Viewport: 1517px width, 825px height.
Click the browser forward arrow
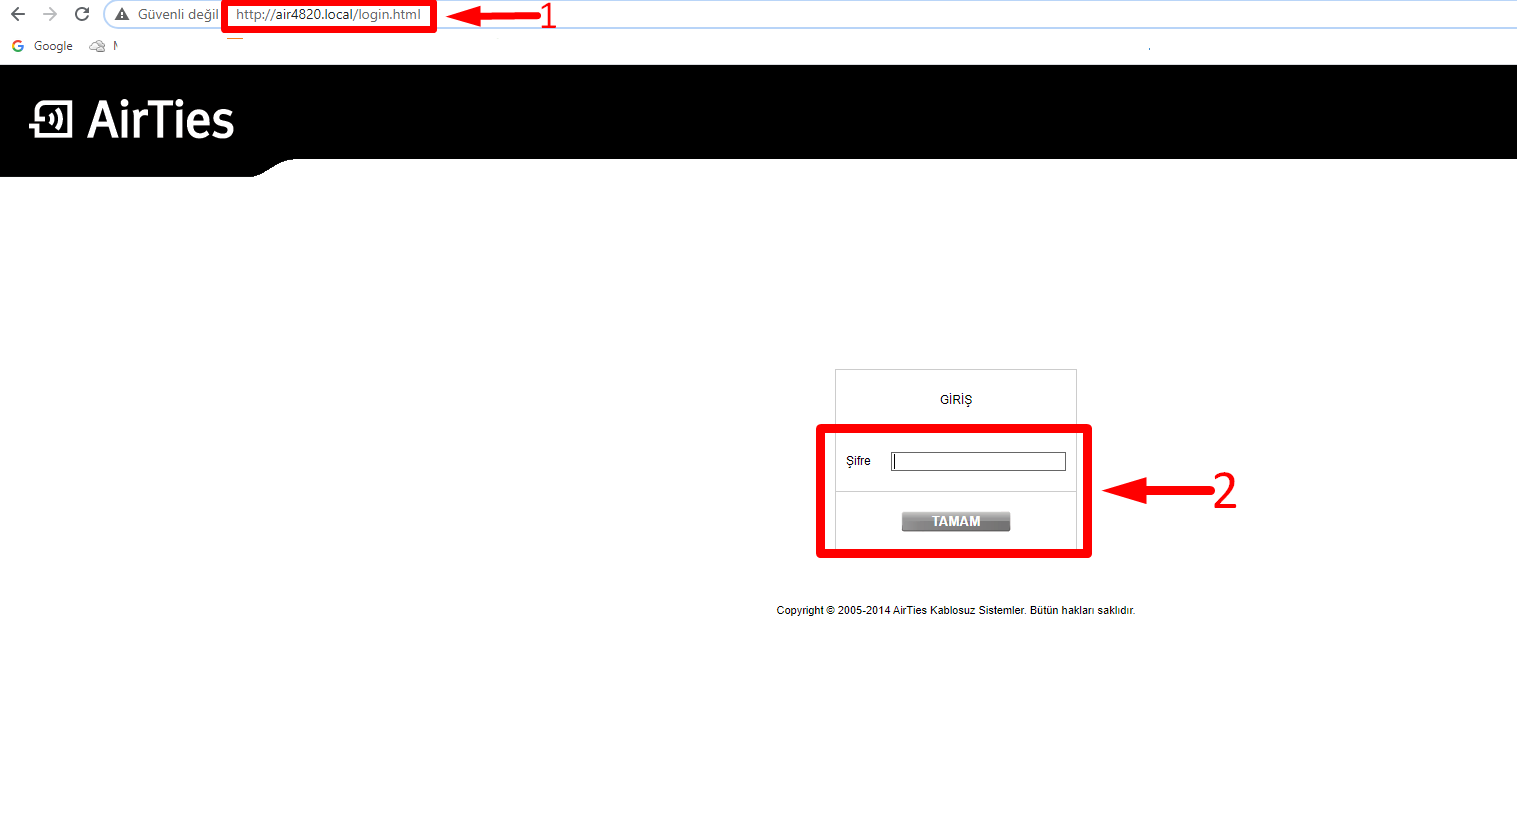pos(50,14)
